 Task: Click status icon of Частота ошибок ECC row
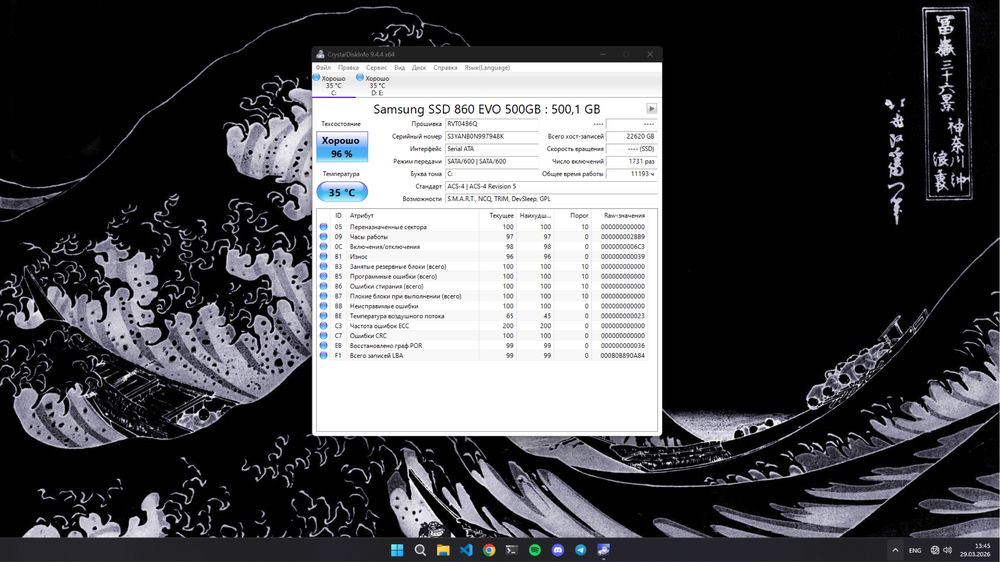[x=323, y=326]
